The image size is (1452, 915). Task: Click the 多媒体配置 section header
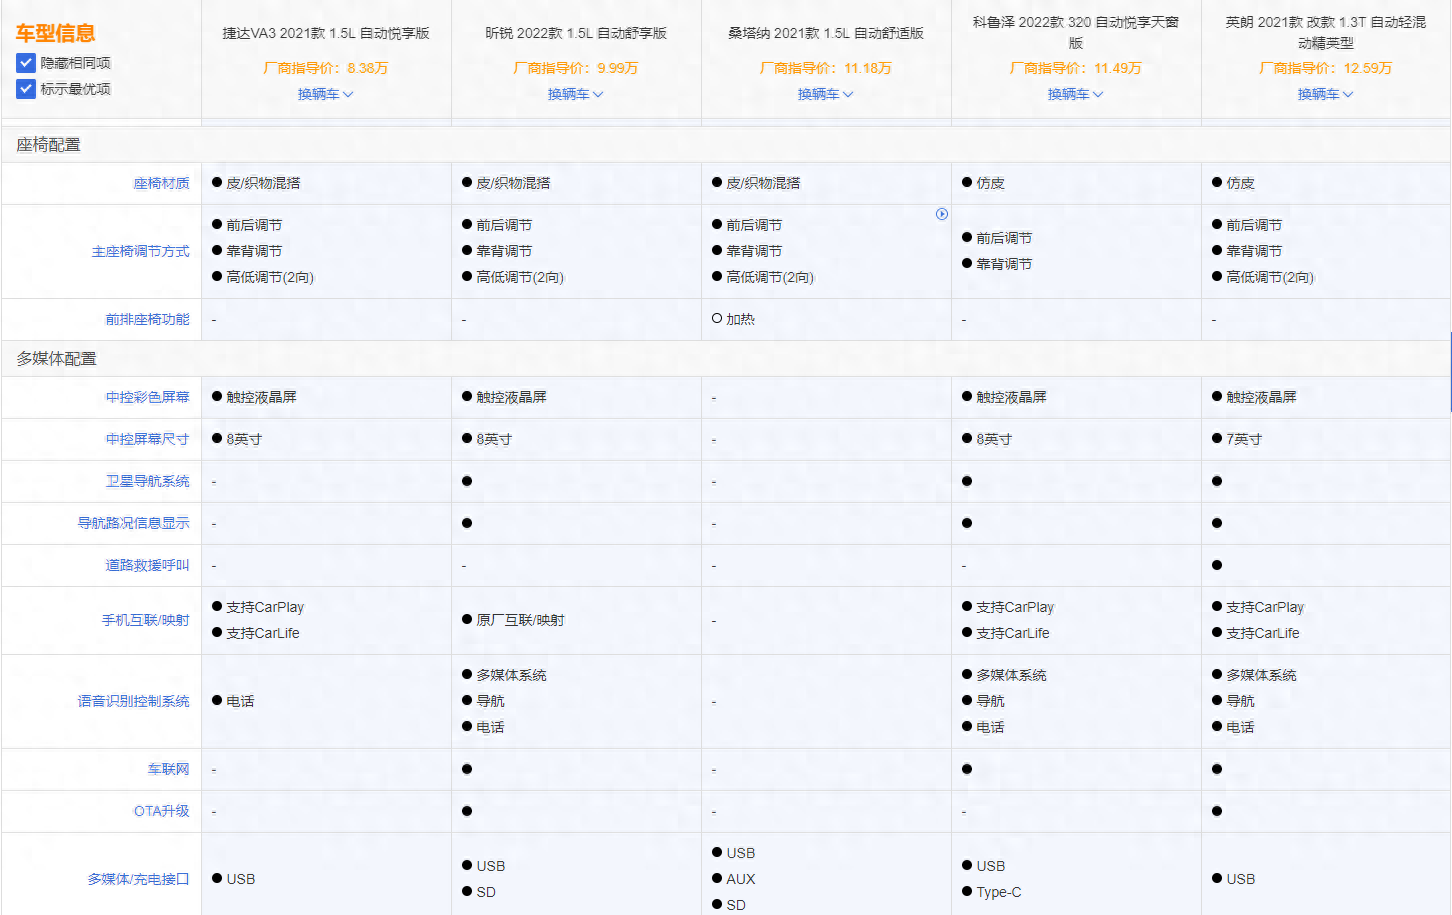point(56,359)
